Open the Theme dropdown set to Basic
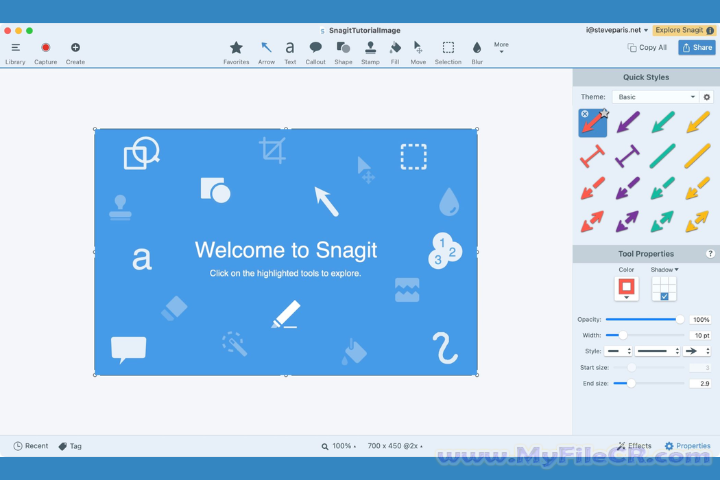The image size is (720, 480). pyautogui.click(x=655, y=97)
